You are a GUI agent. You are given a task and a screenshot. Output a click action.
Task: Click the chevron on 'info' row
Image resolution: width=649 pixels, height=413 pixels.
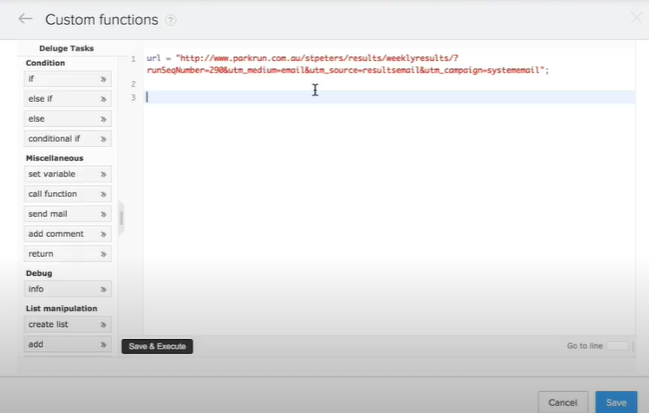pos(103,289)
